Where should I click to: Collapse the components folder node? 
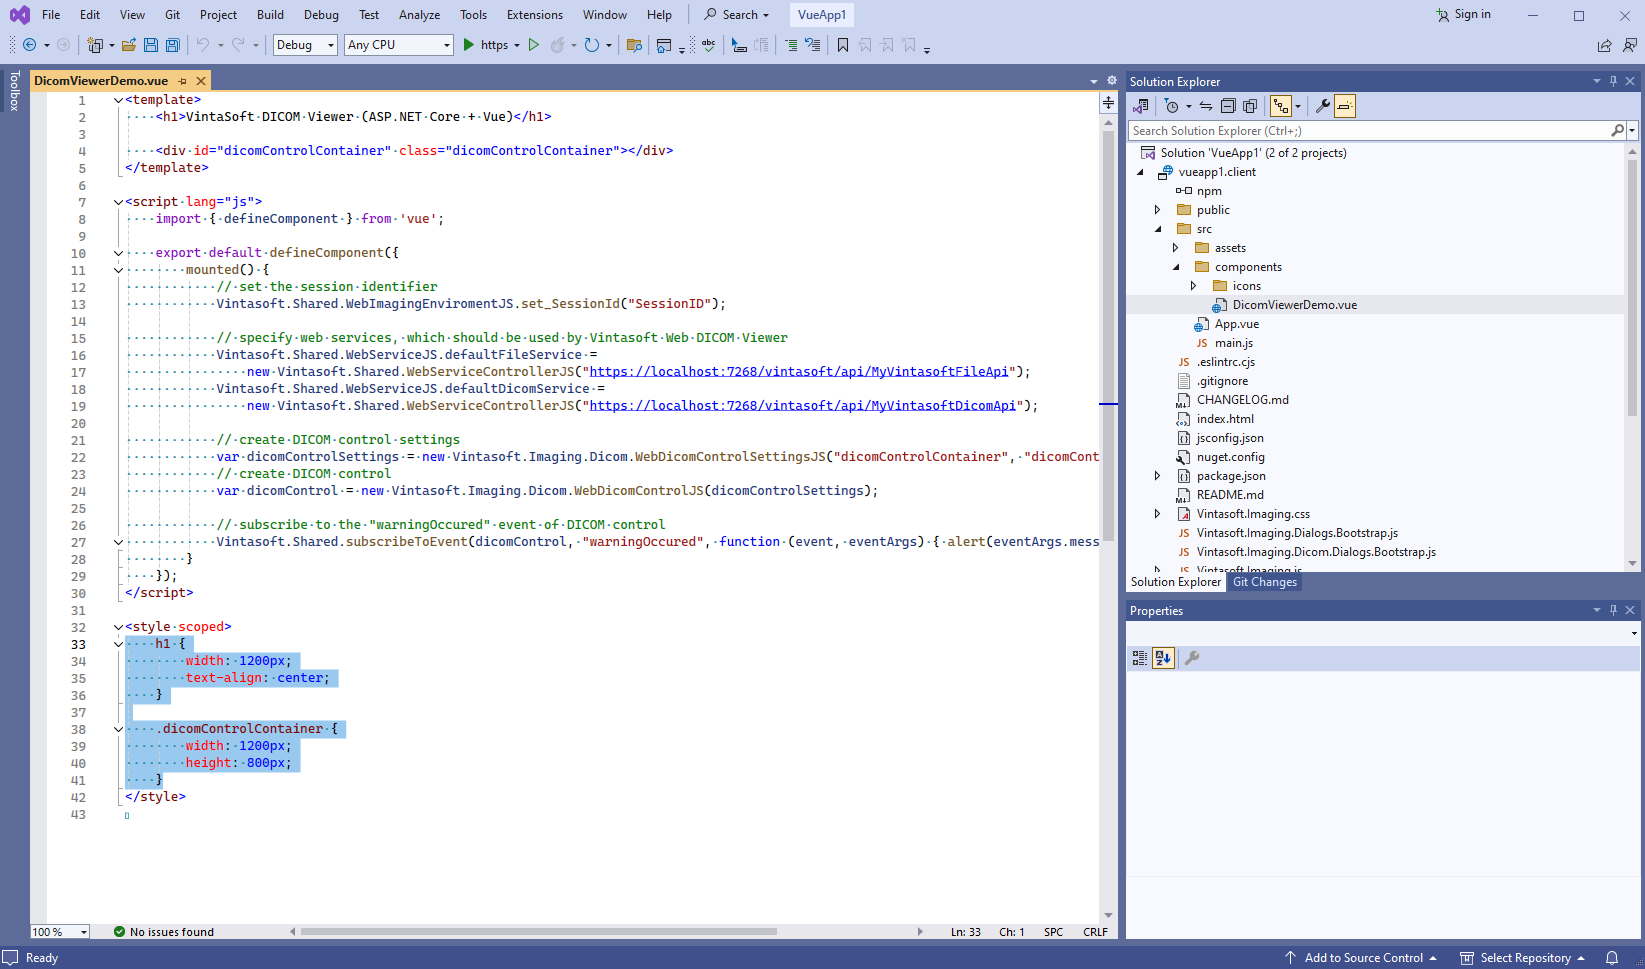click(x=1175, y=267)
